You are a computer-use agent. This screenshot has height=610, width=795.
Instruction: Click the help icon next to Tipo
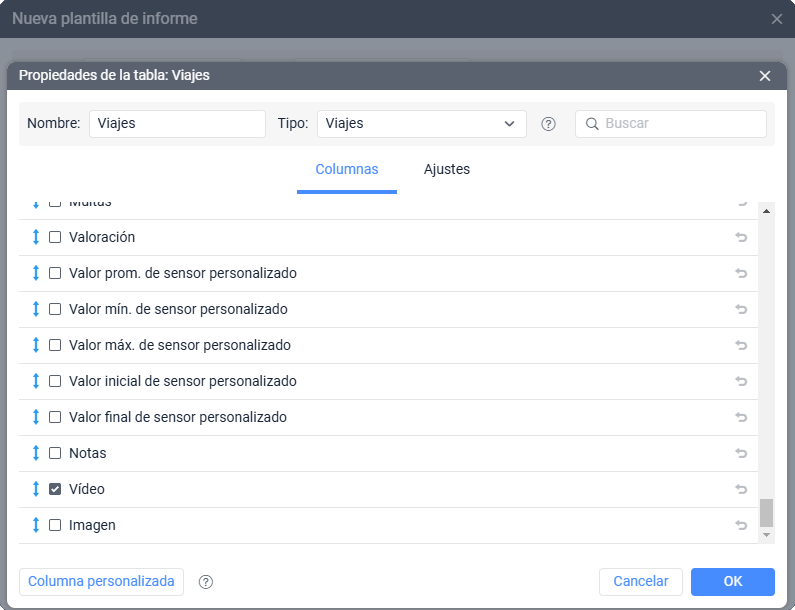click(x=548, y=124)
